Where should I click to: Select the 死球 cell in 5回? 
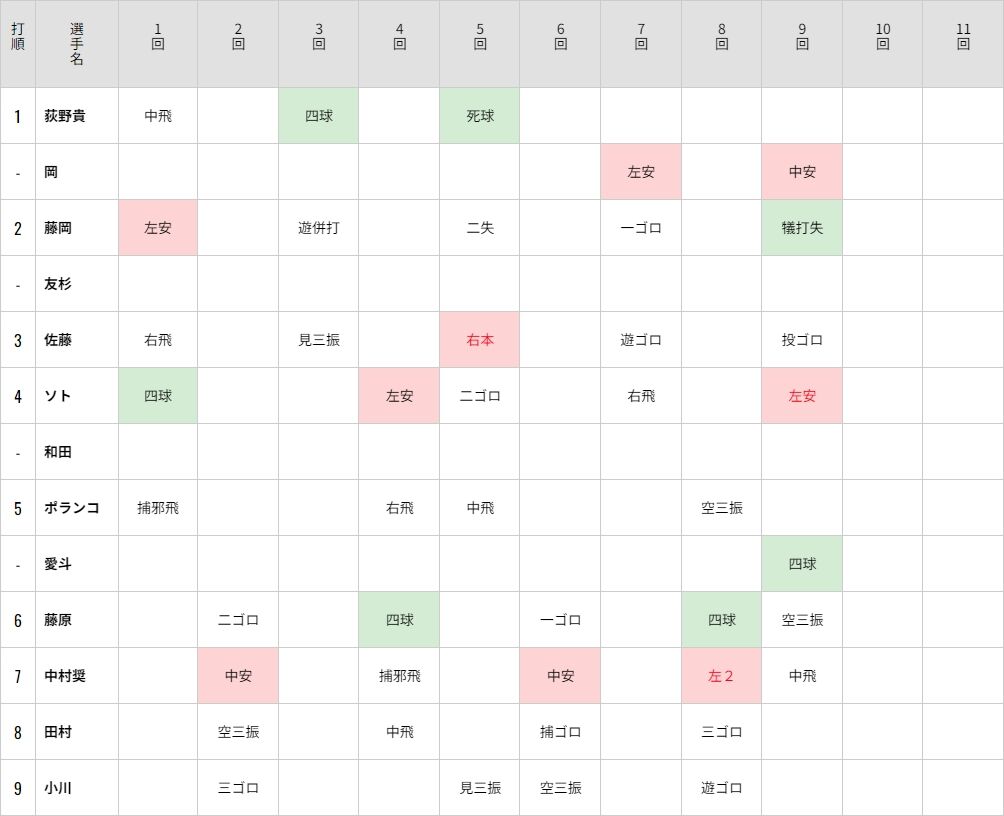(480, 116)
